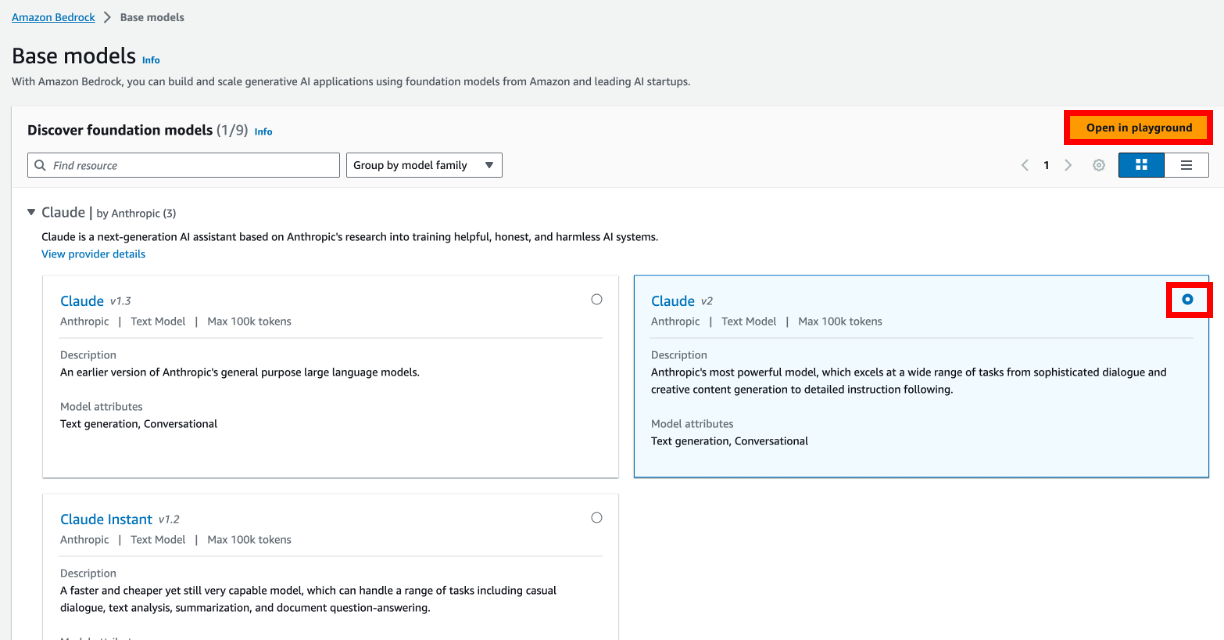Screen dimensions: 1224x640
Task: Go to next page arrow
Action: [1068, 165]
